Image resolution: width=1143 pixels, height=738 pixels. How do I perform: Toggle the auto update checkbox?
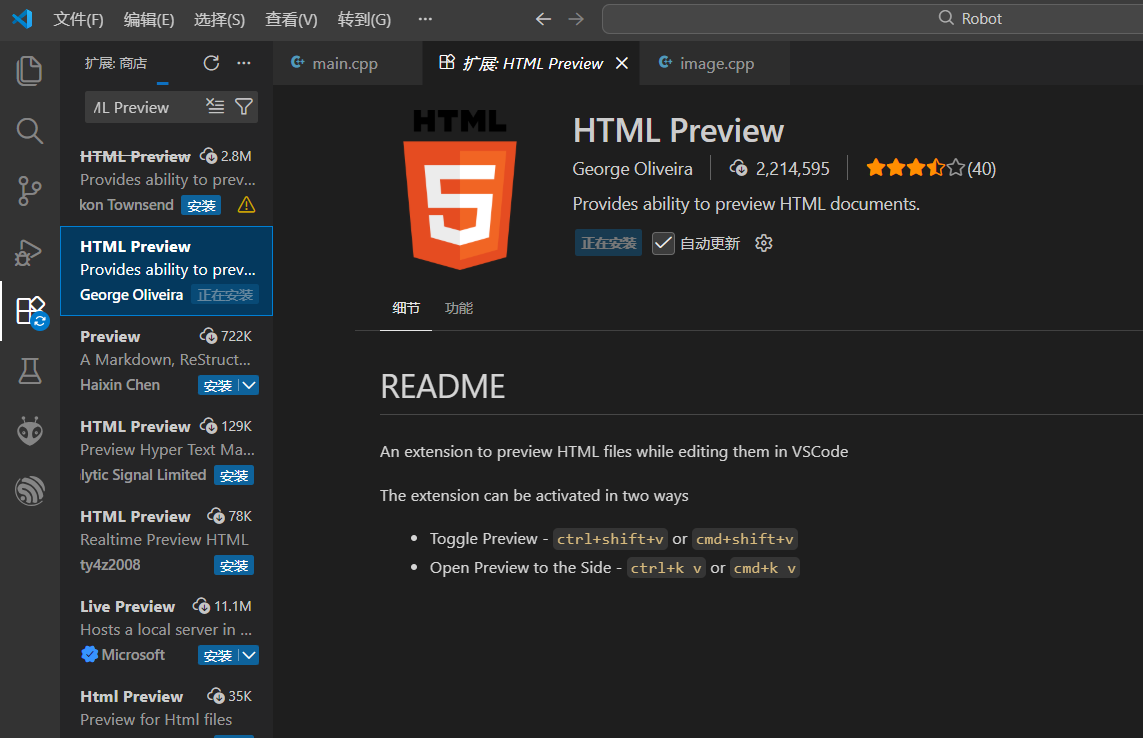click(663, 243)
